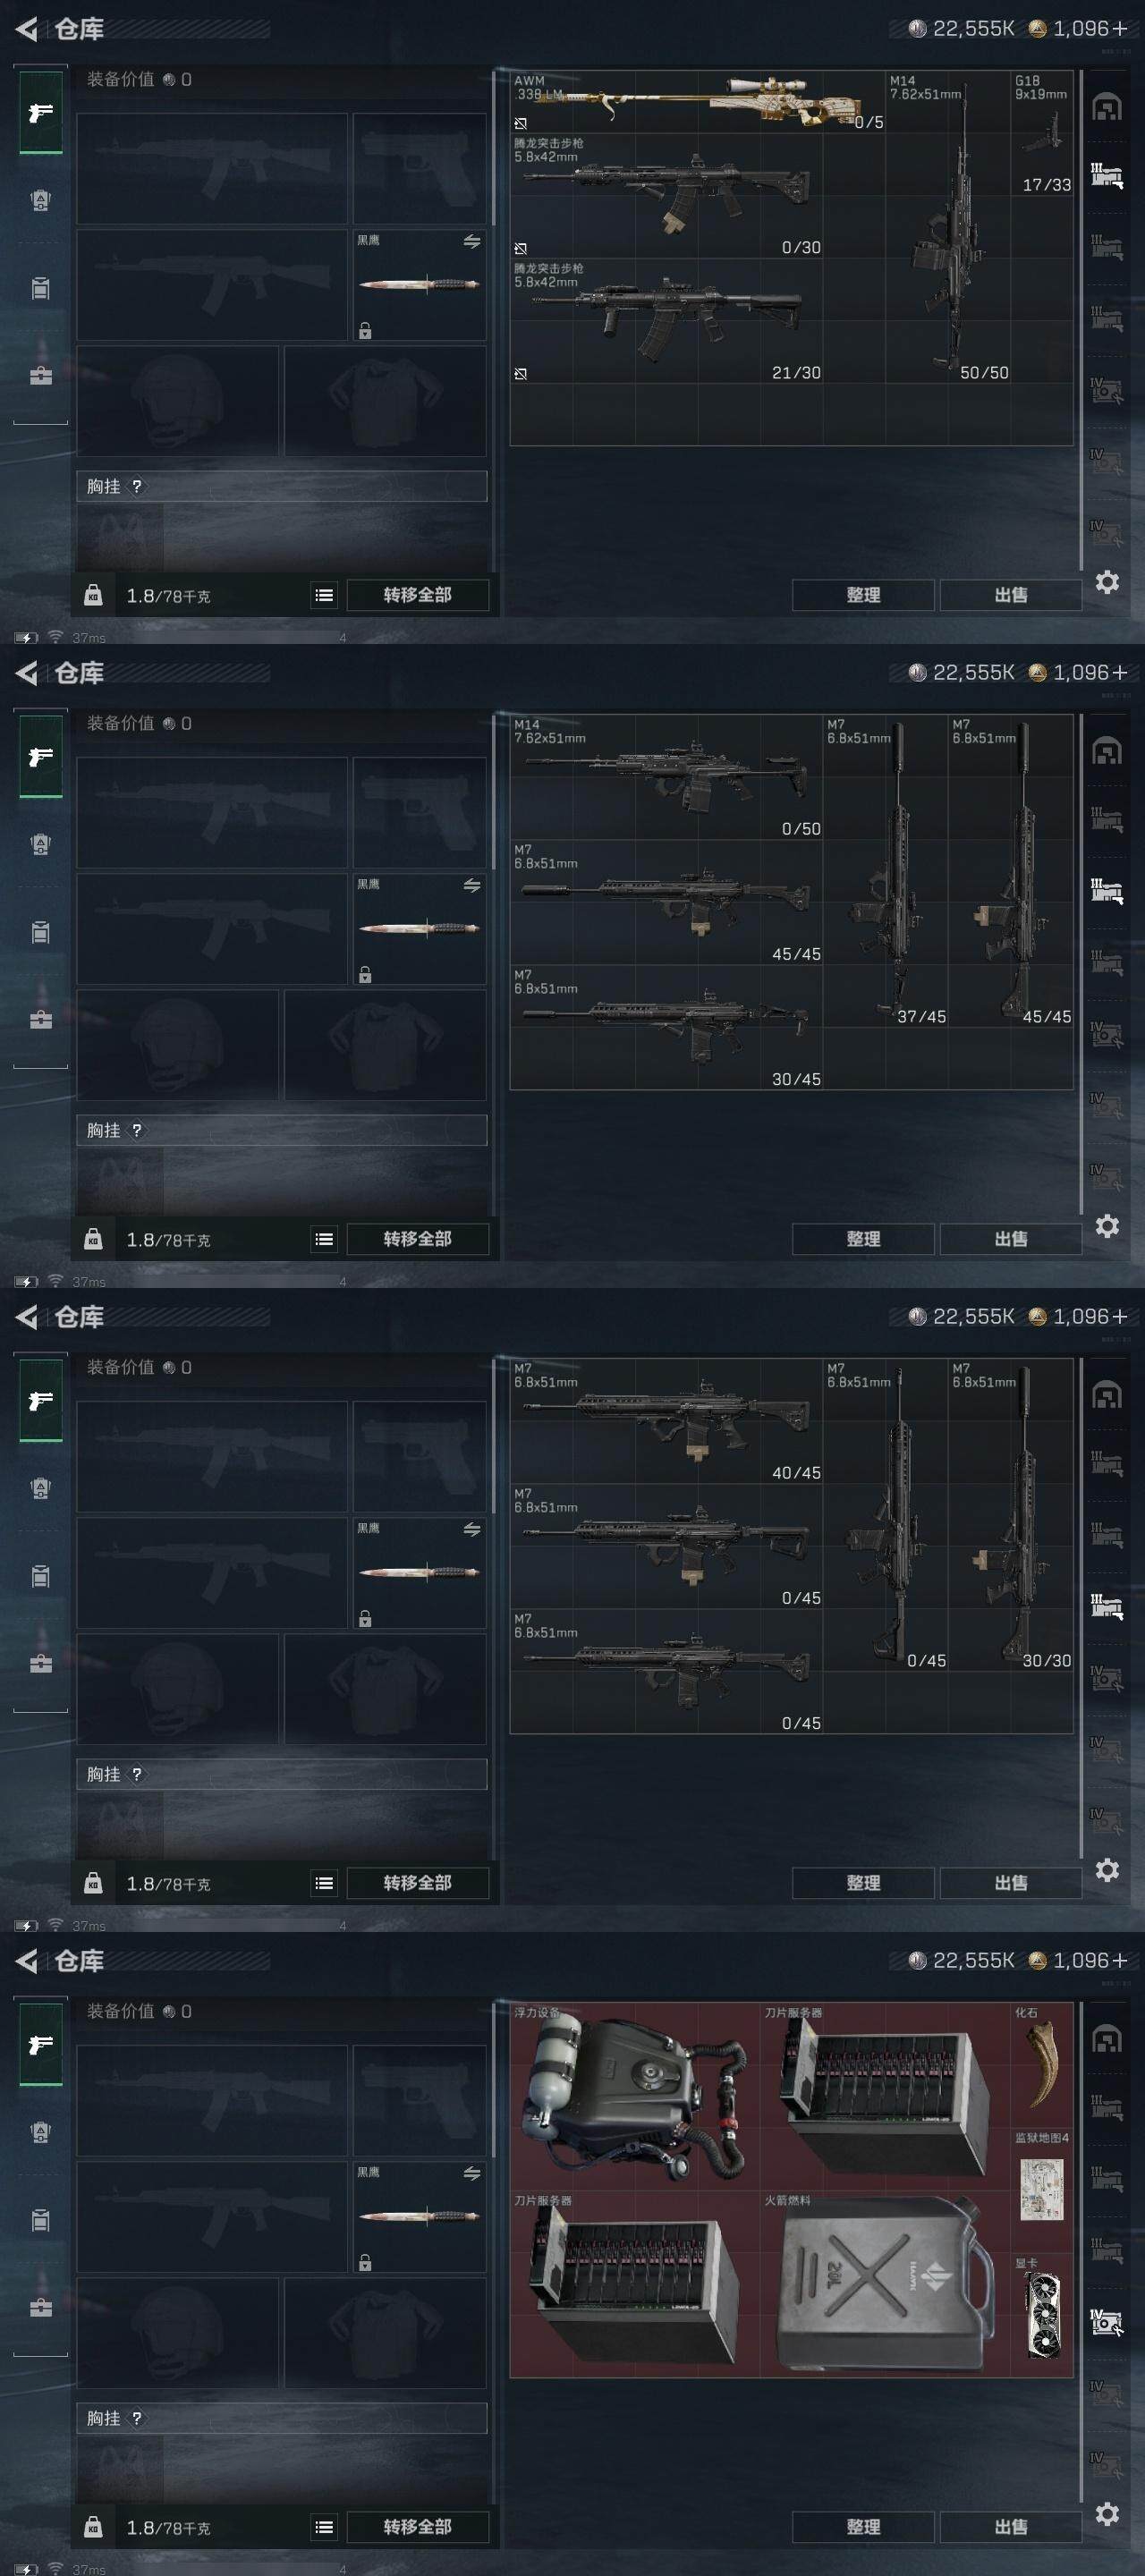Viewport: 1145px width, 2576px height.
Task: Expand the list menu next to 转移全部 on the AWM screen
Action: click(x=324, y=595)
